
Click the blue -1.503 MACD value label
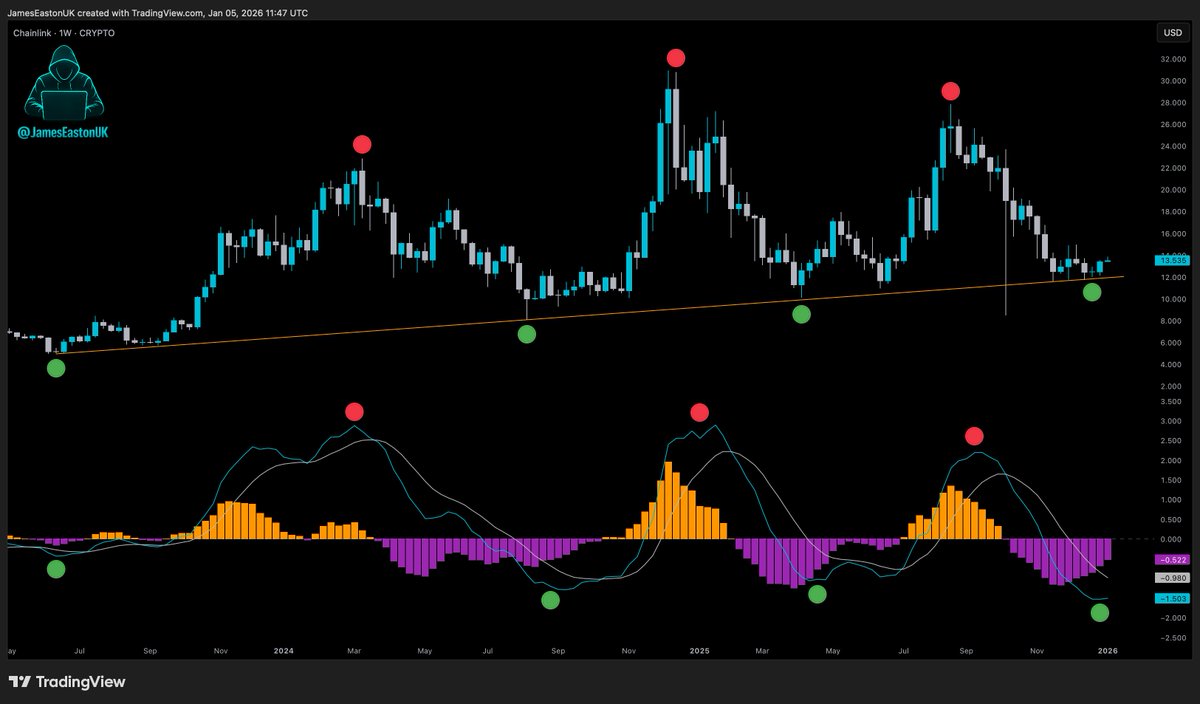(1171, 598)
